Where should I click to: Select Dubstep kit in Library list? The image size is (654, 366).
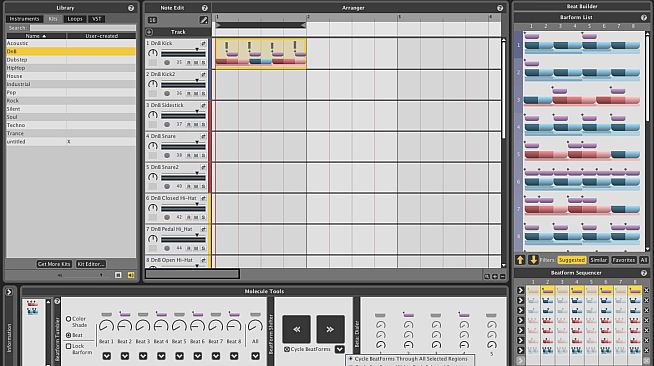pyautogui.click(x=71, y=60)
